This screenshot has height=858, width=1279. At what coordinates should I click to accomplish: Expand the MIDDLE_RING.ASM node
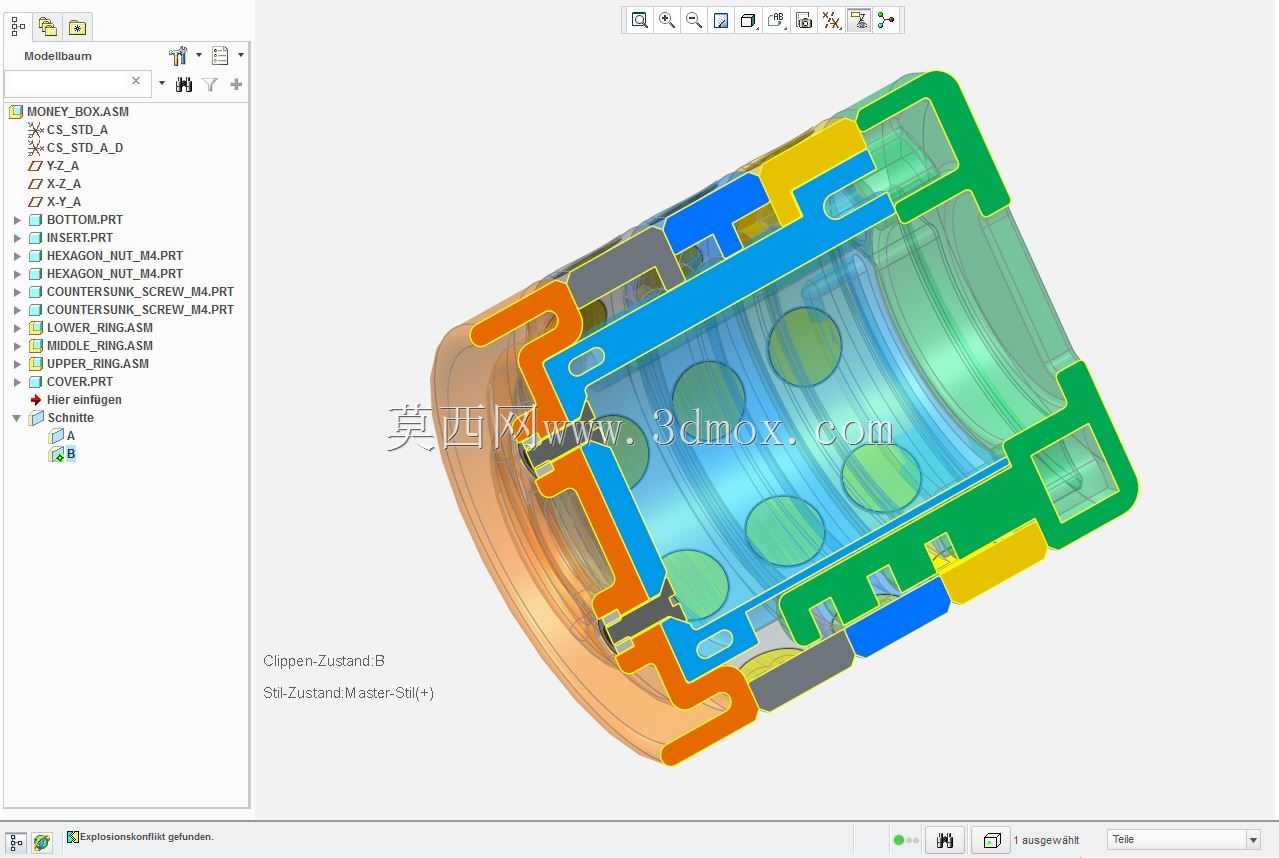coord(17,346)
